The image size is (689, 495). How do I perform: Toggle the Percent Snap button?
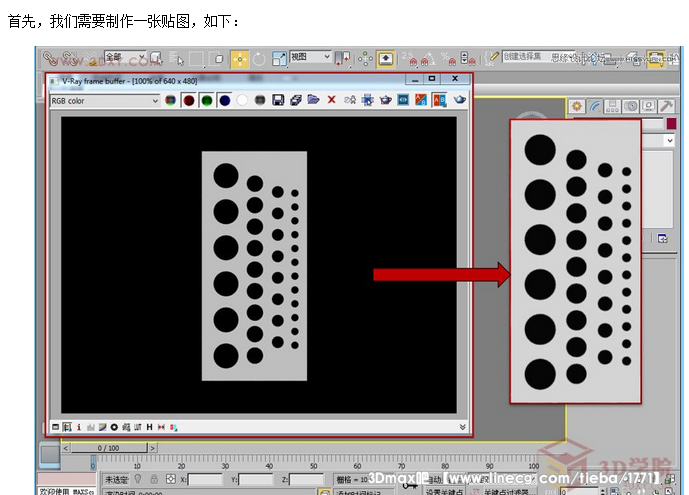449,59
